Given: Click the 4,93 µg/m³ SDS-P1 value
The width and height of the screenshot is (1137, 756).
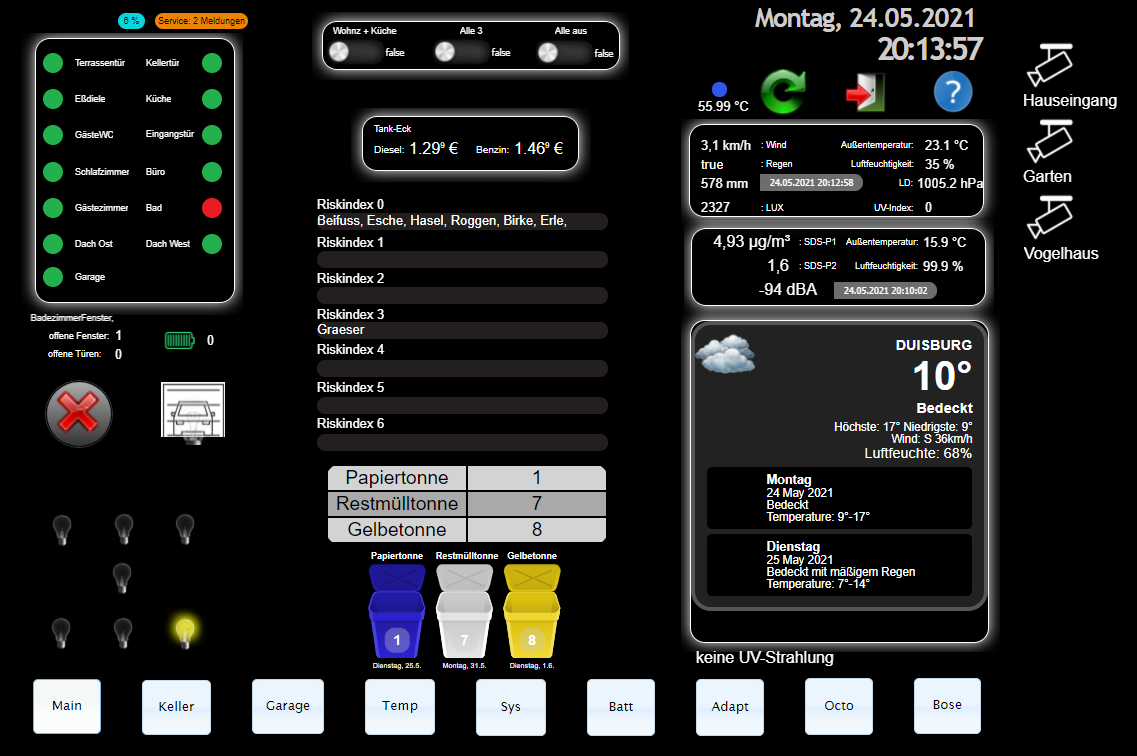Looking at the screenshot, I should click(751, 241).
